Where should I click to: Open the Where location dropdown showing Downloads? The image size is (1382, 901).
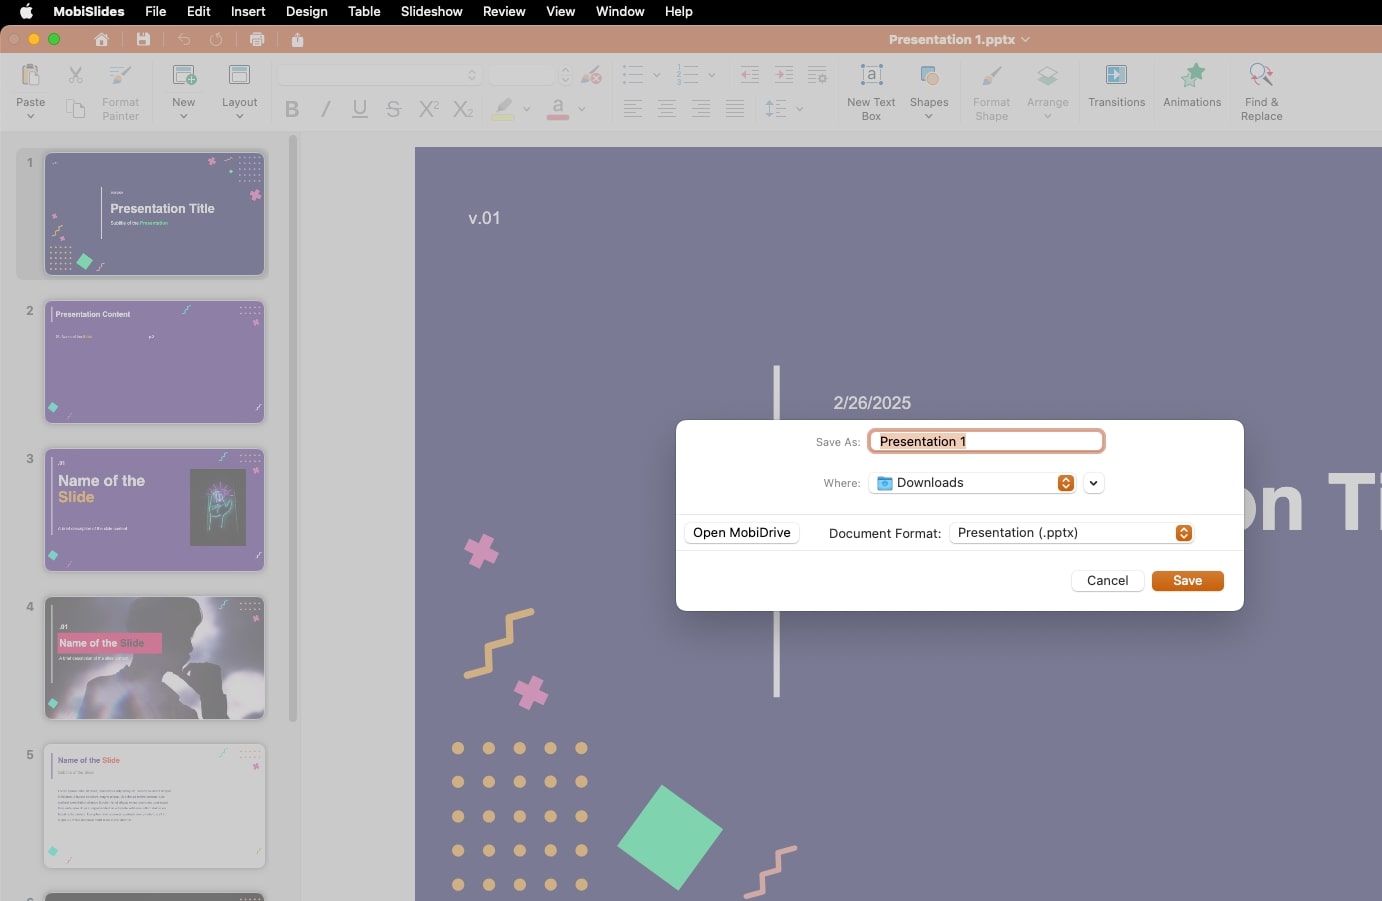pos(1065,483)
